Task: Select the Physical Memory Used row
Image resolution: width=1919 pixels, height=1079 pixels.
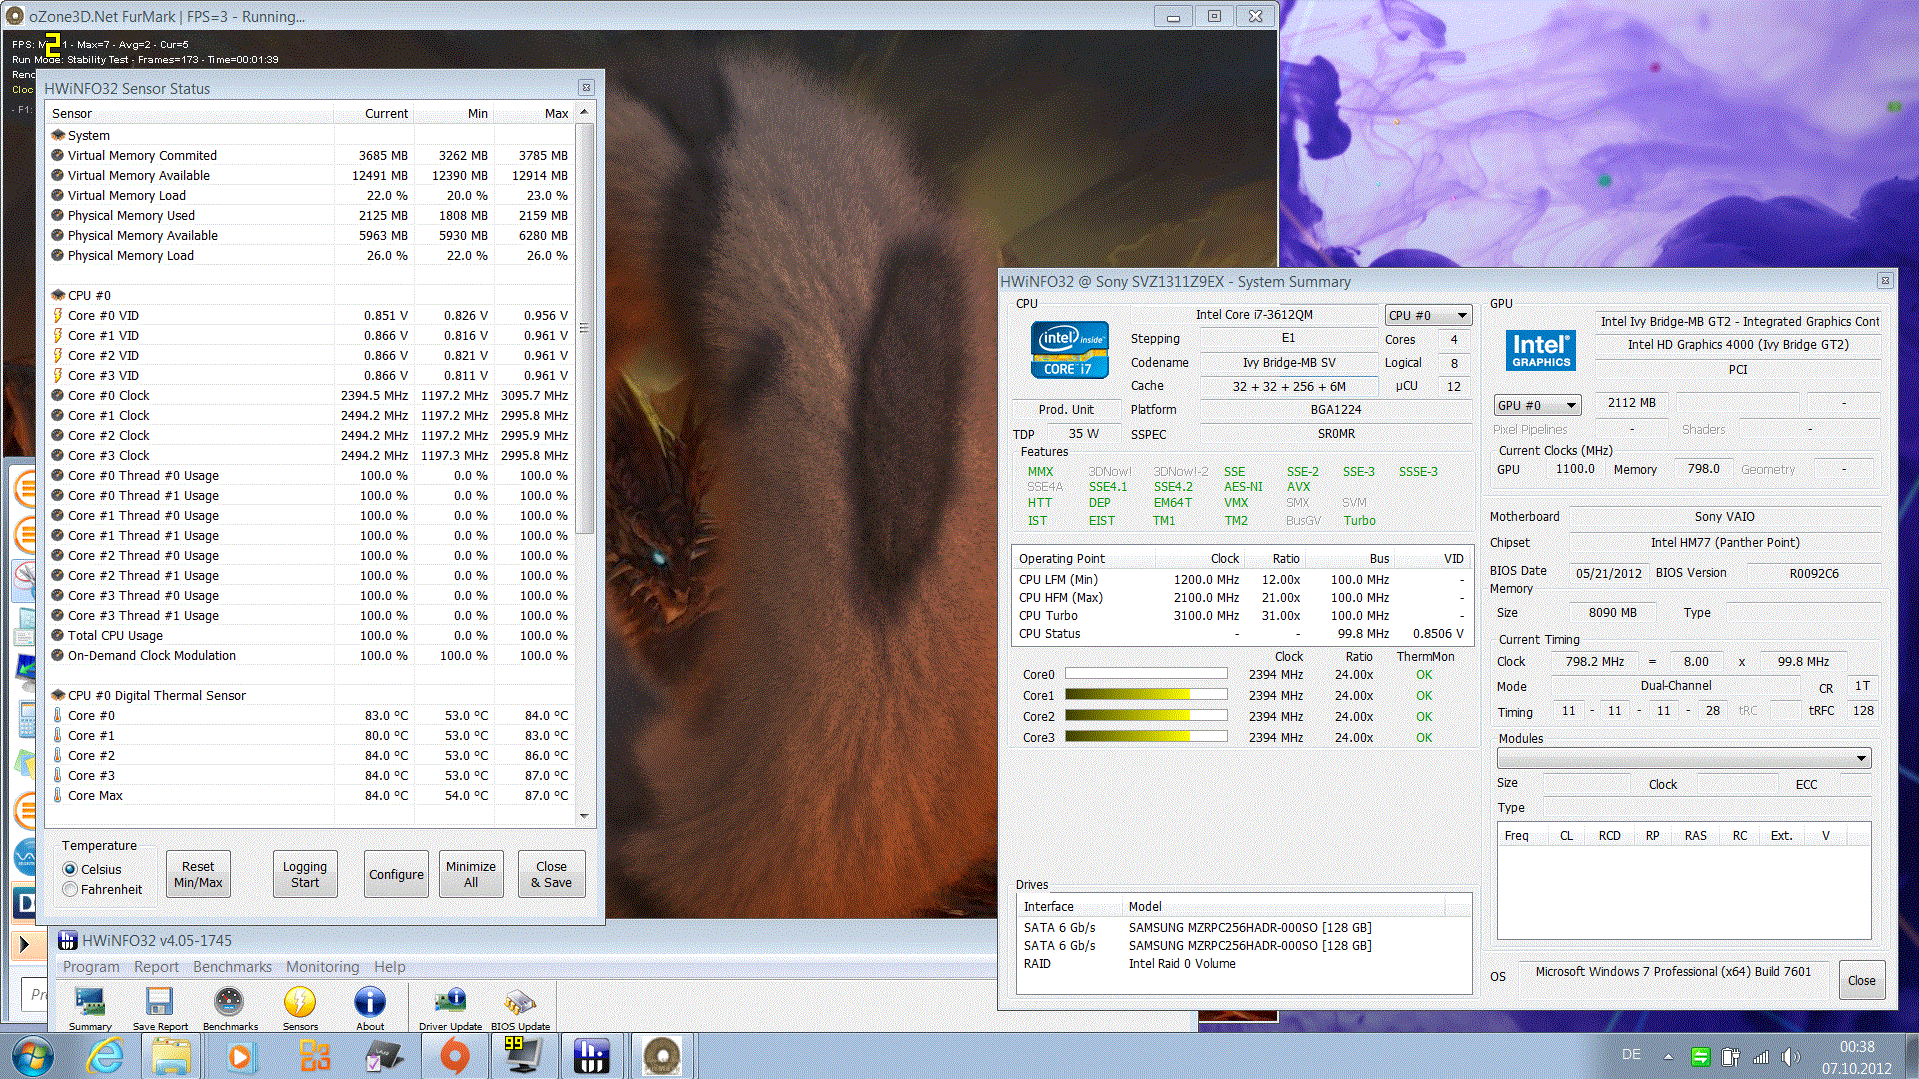Action: pyautogui.click(x=310, y=215)
